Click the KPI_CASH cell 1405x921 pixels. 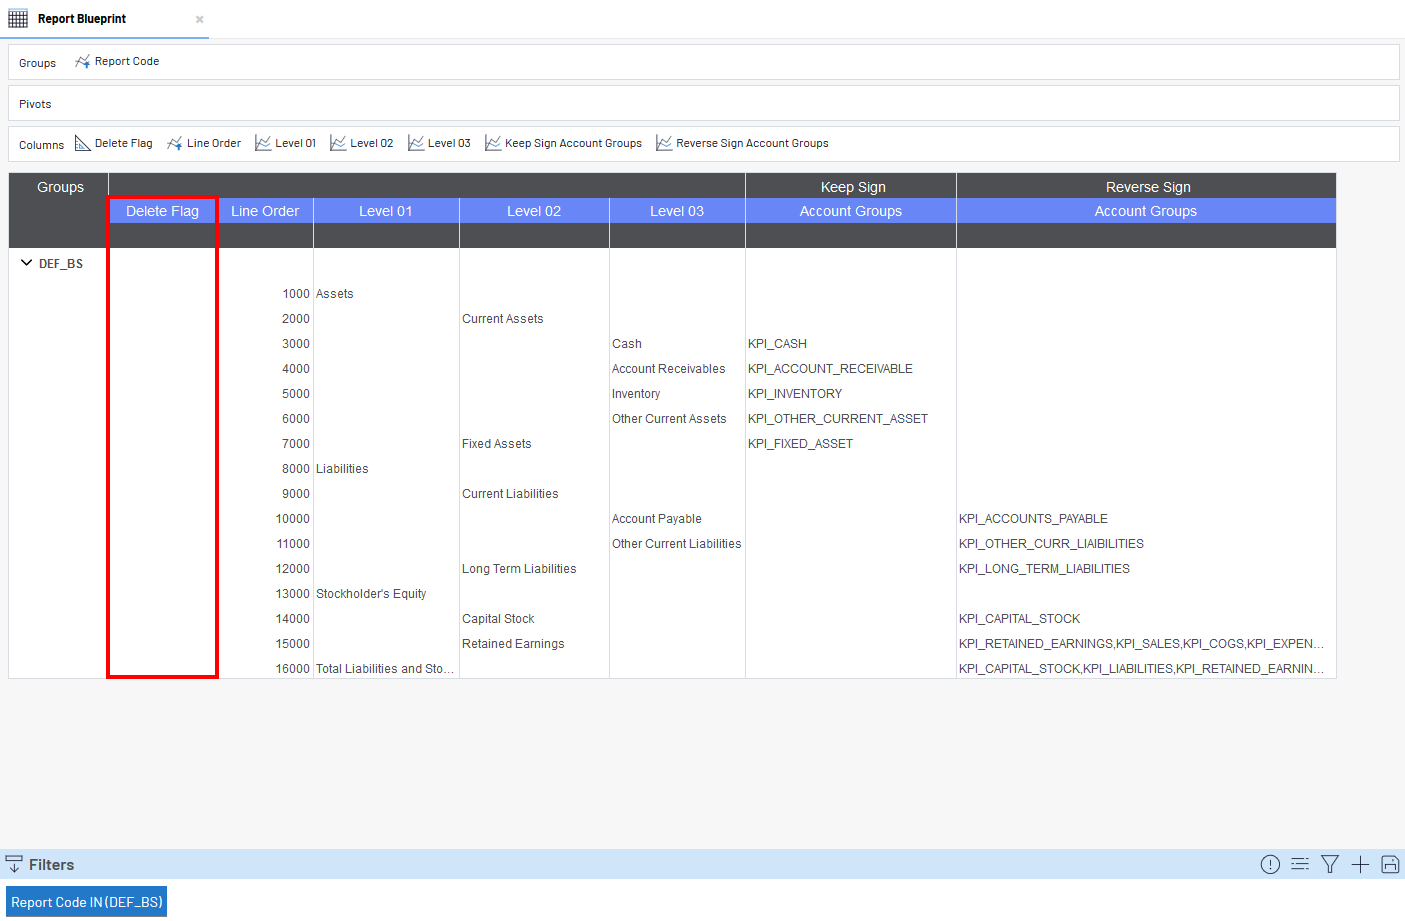pos(777,344)
